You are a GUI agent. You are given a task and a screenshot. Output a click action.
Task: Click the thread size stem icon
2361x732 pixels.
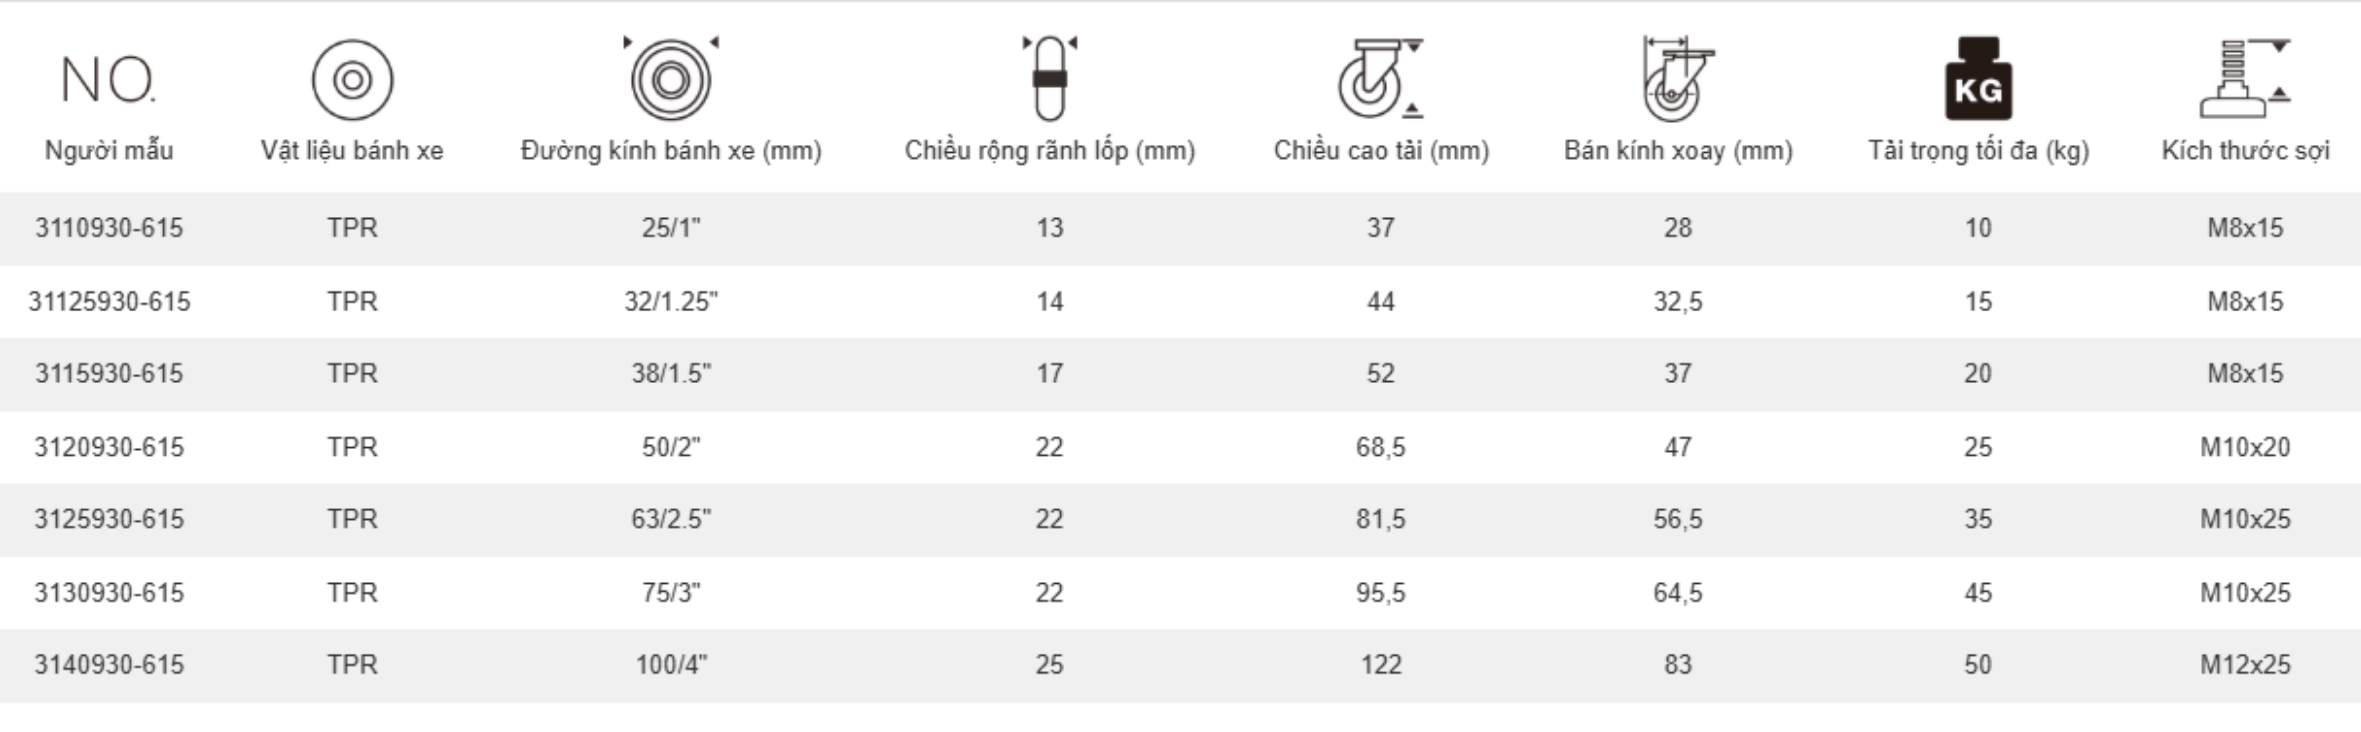point(2244,79)
